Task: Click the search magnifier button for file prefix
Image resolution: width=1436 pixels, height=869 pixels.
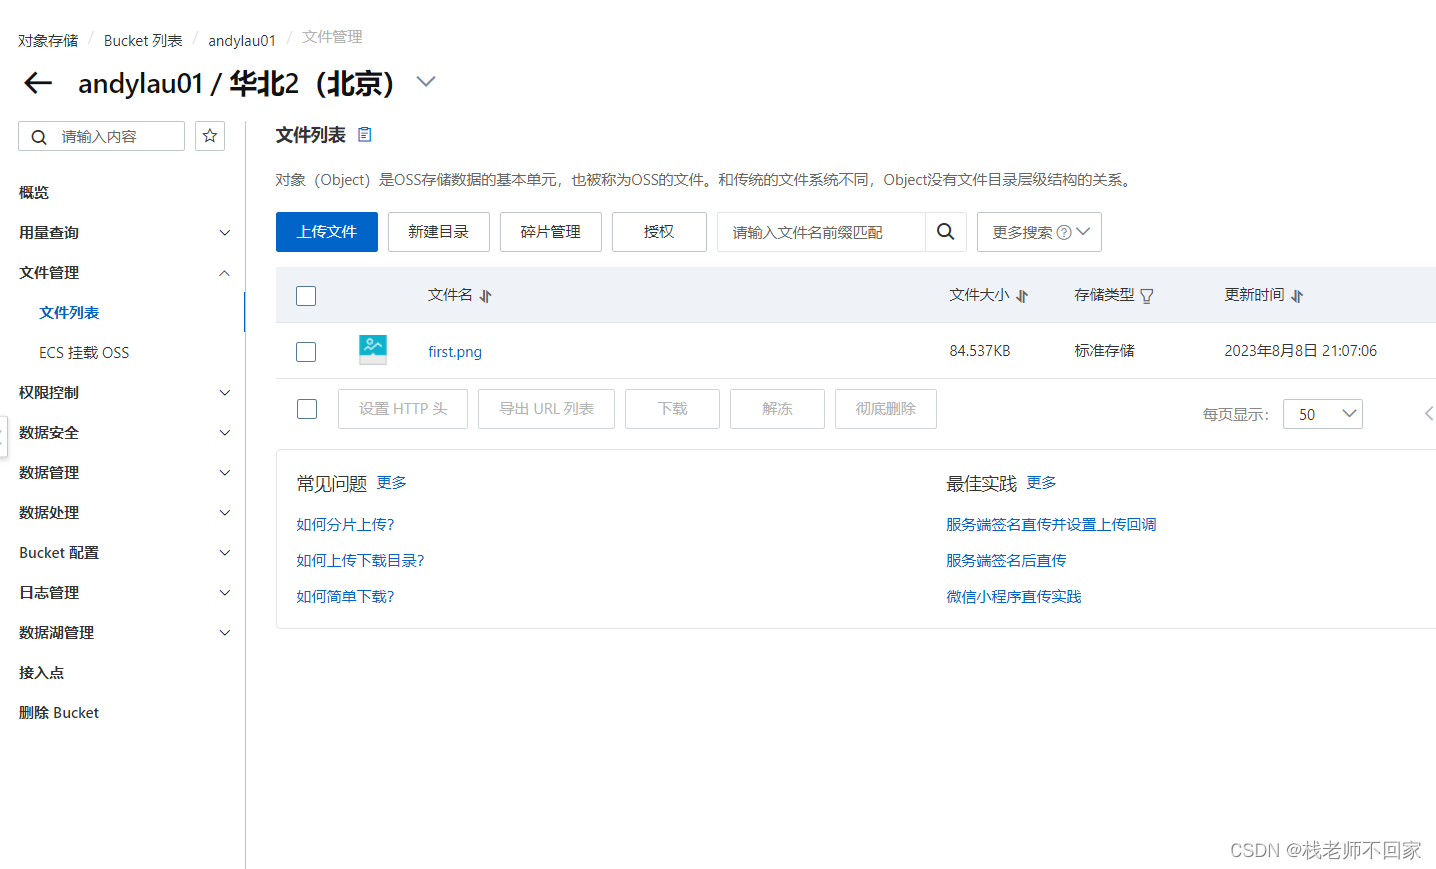Action: click(x=946, y=232)
